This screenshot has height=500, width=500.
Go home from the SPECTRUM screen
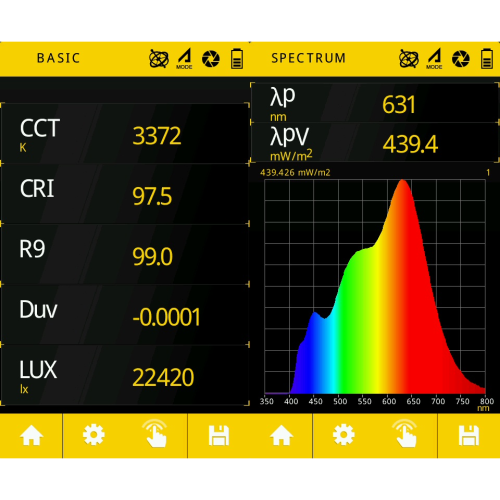point(281,435)
